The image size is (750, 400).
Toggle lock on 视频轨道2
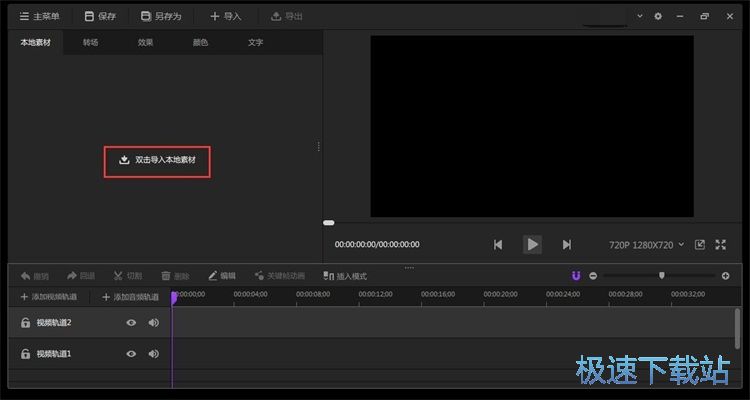pyautogui.click(x=25, y=323)
